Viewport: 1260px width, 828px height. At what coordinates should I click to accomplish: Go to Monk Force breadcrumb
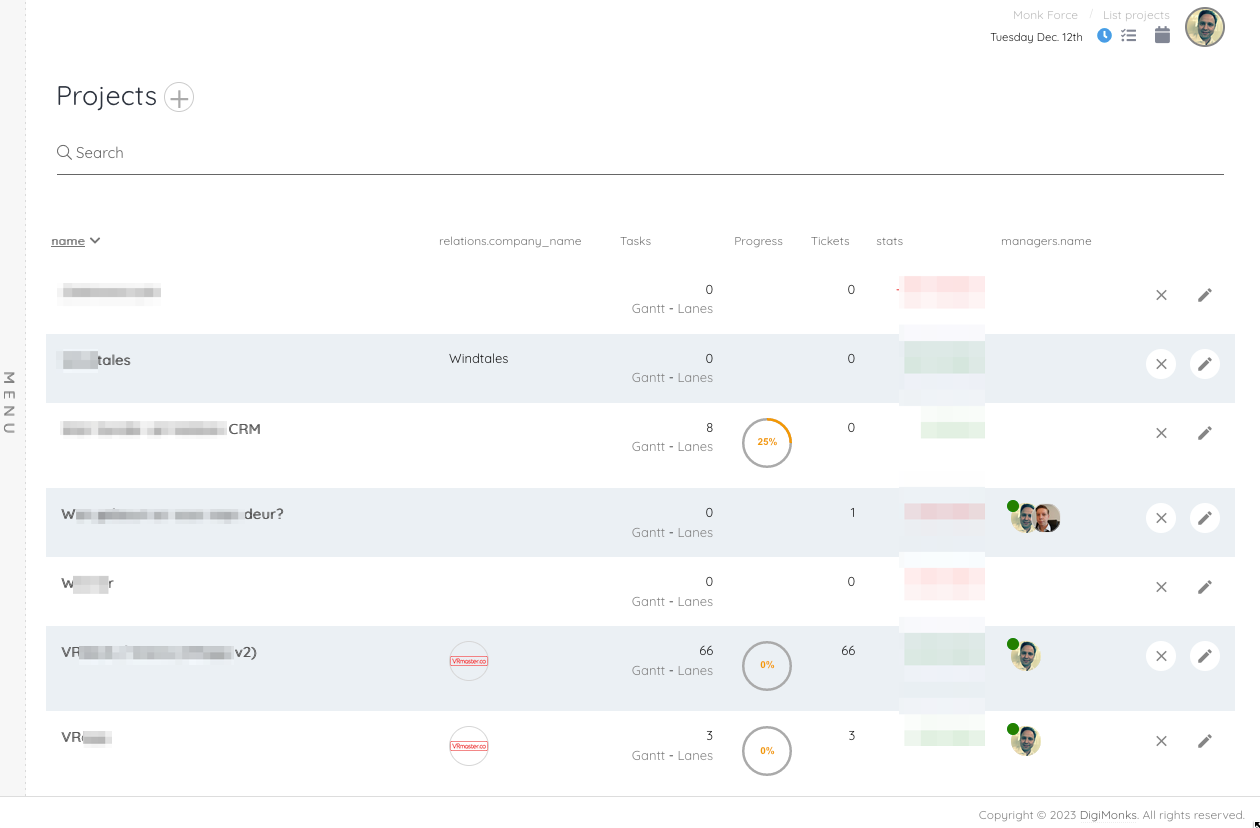click(x=1045, y=15)
